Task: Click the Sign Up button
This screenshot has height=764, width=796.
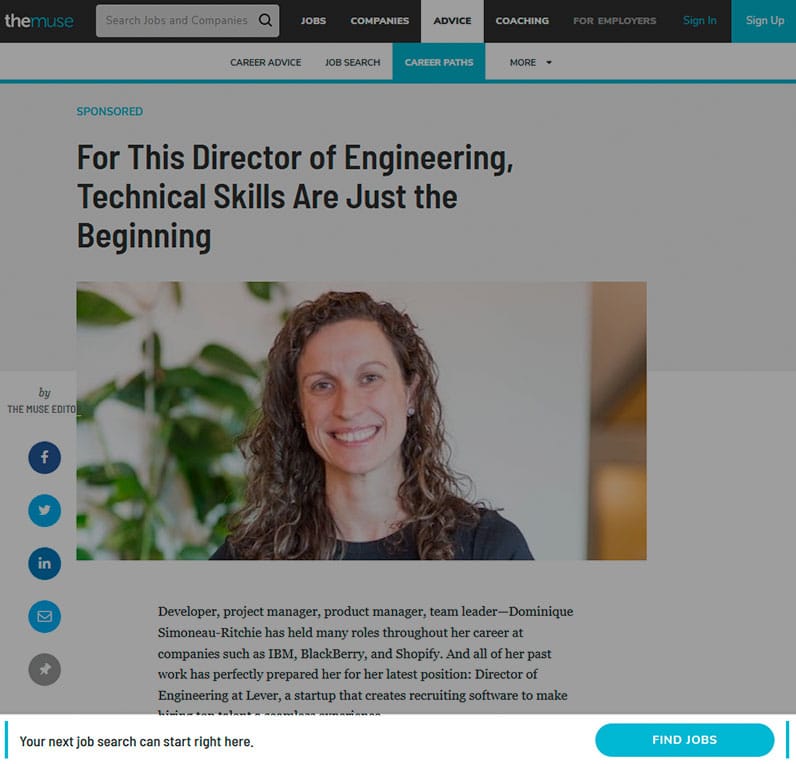Action: 764,21
